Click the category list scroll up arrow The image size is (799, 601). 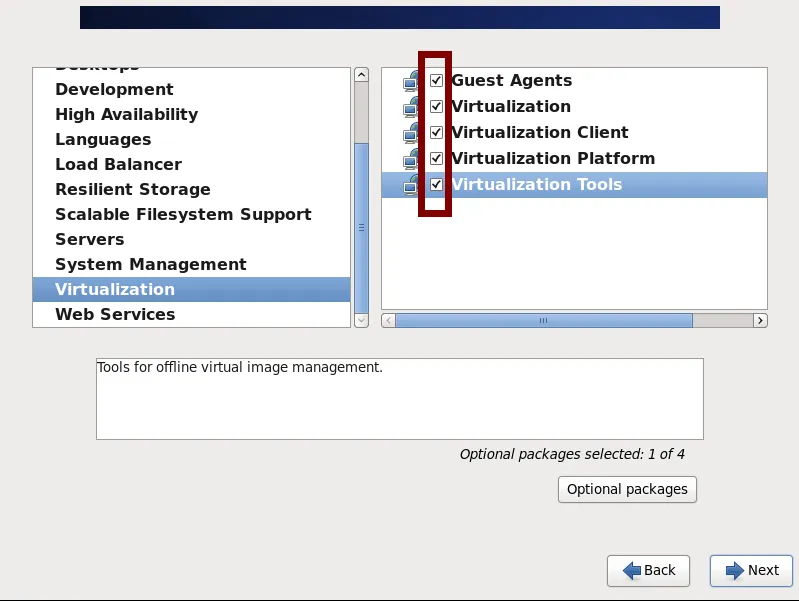click(x=361, y=75)
